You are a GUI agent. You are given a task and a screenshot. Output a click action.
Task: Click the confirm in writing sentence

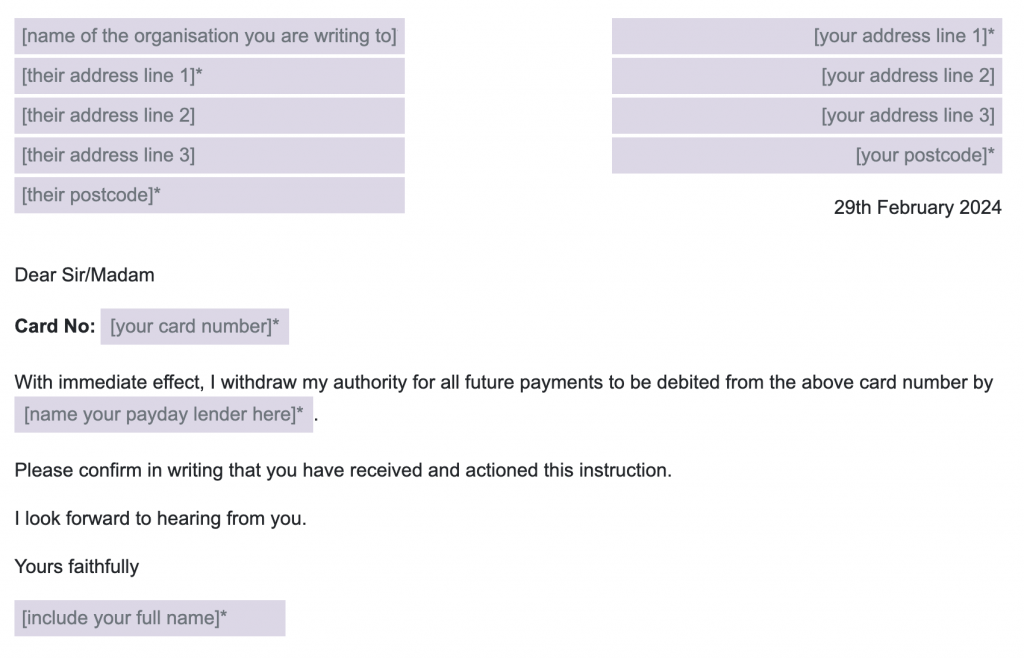tap(343, 471)
